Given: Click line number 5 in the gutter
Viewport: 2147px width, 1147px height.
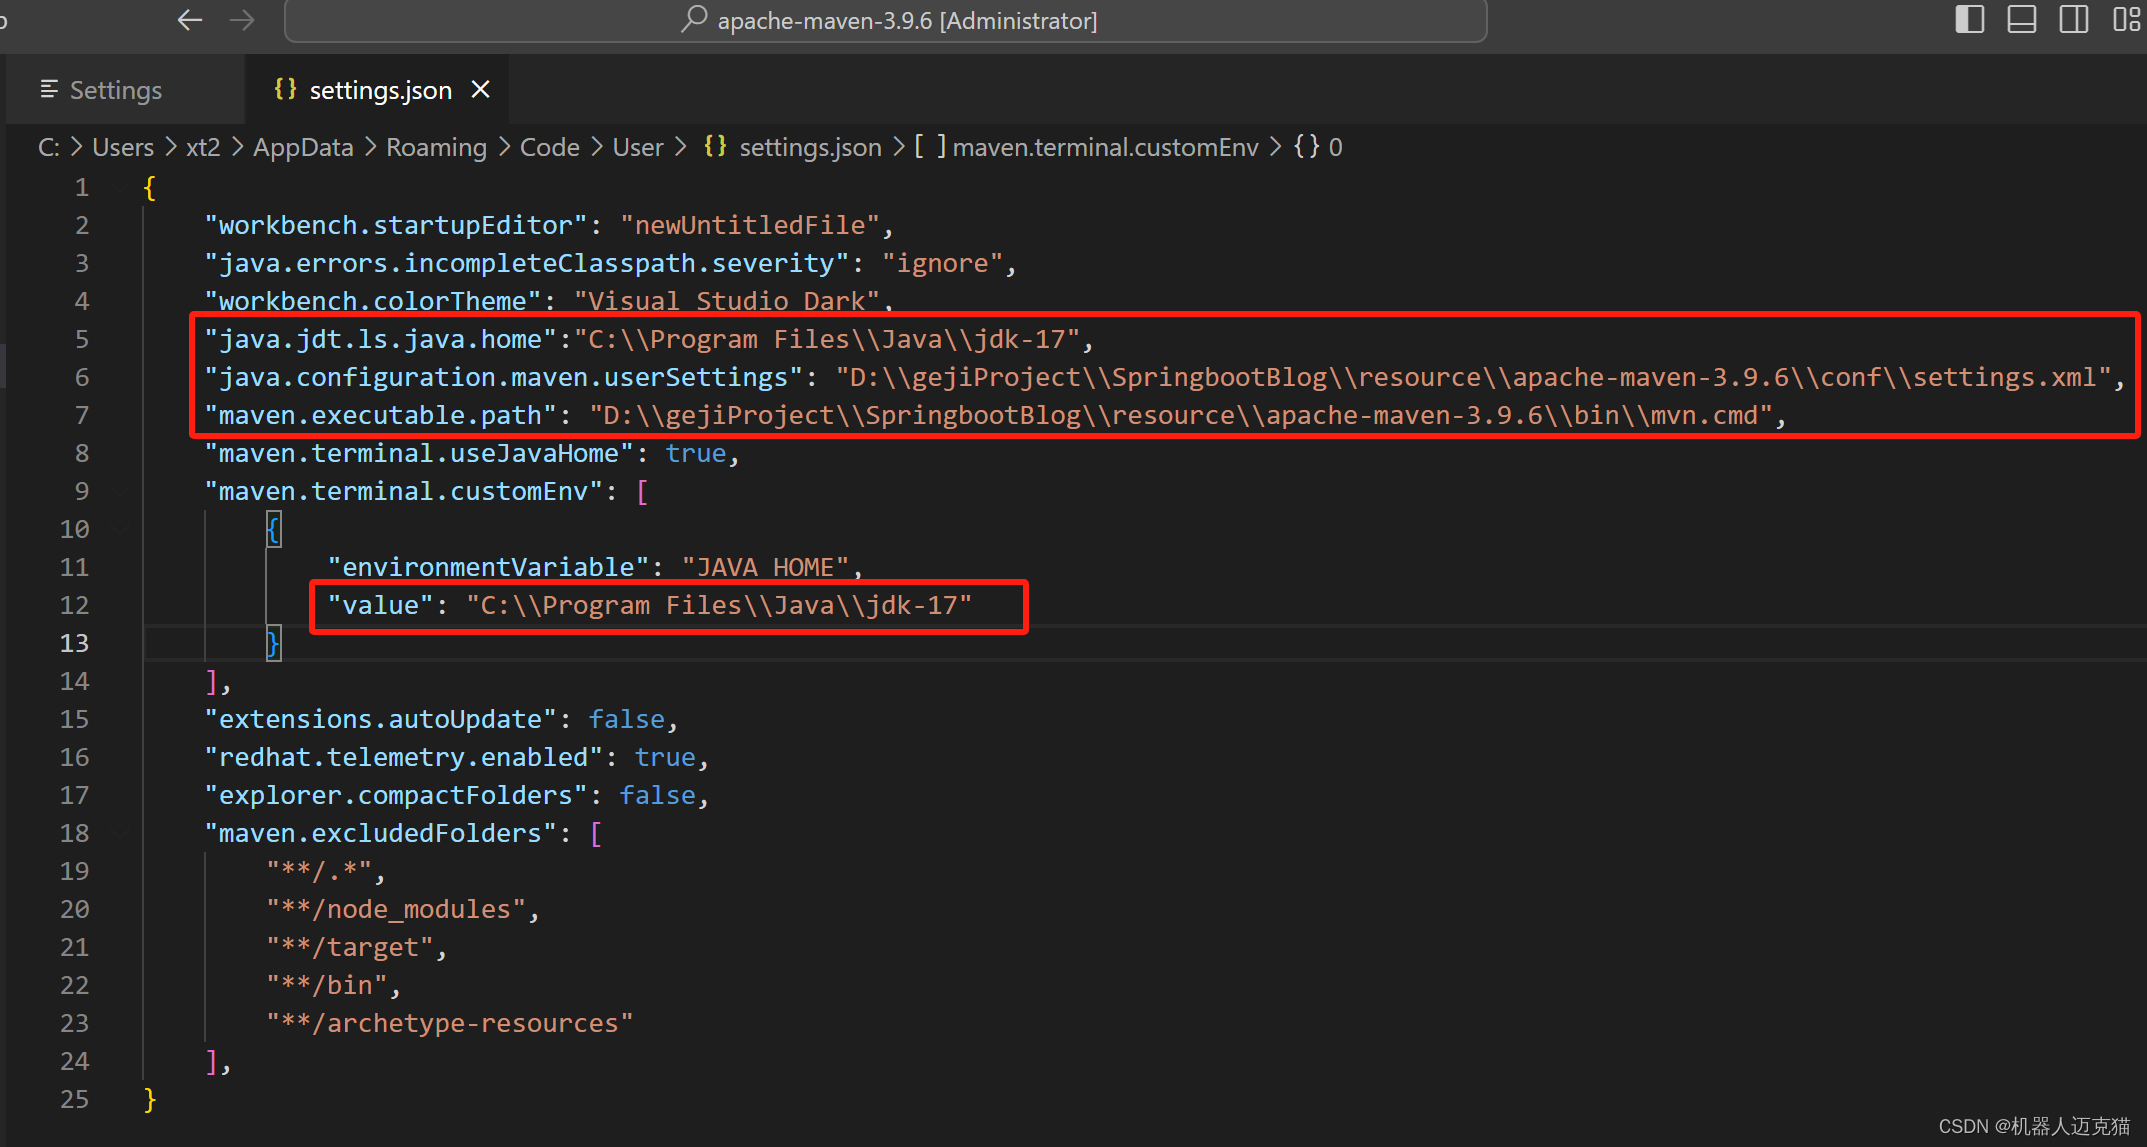Looking at the screenshot, I should (82, 340).
